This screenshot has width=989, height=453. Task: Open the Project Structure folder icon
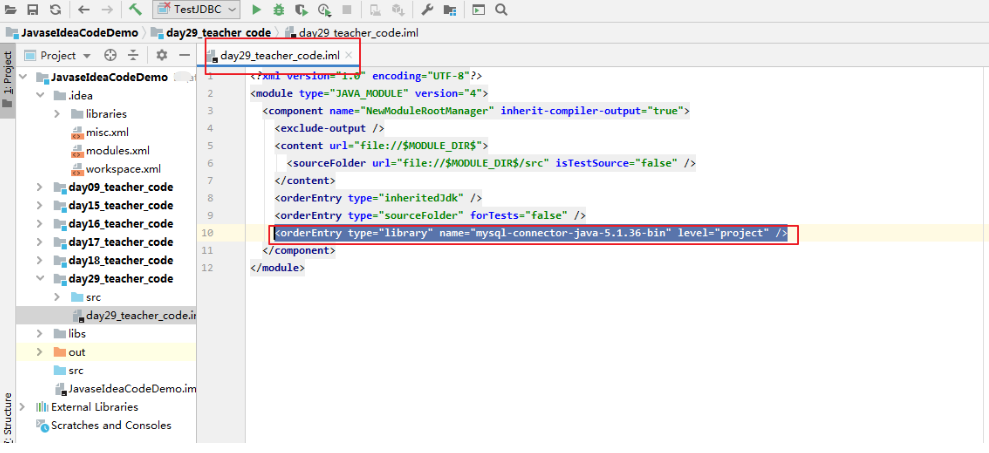coord(450,9)
